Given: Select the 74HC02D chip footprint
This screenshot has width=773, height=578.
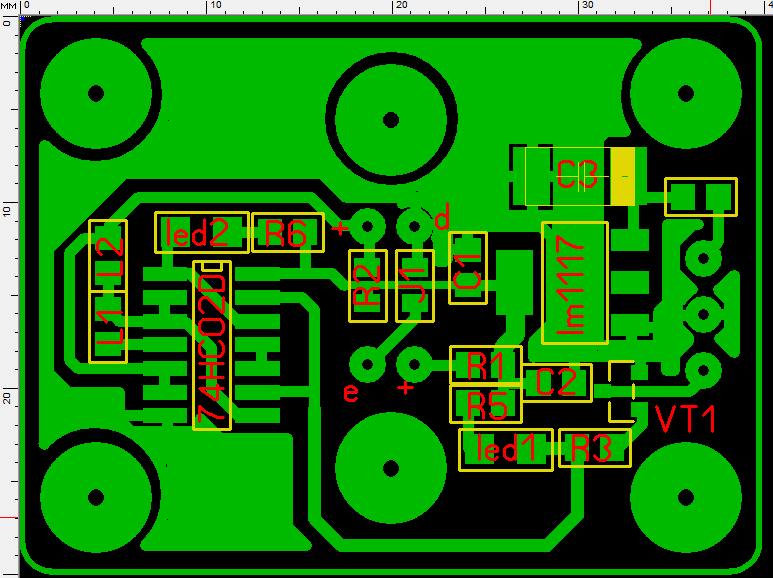Looking at the screenshot, I should pos(211,345).
